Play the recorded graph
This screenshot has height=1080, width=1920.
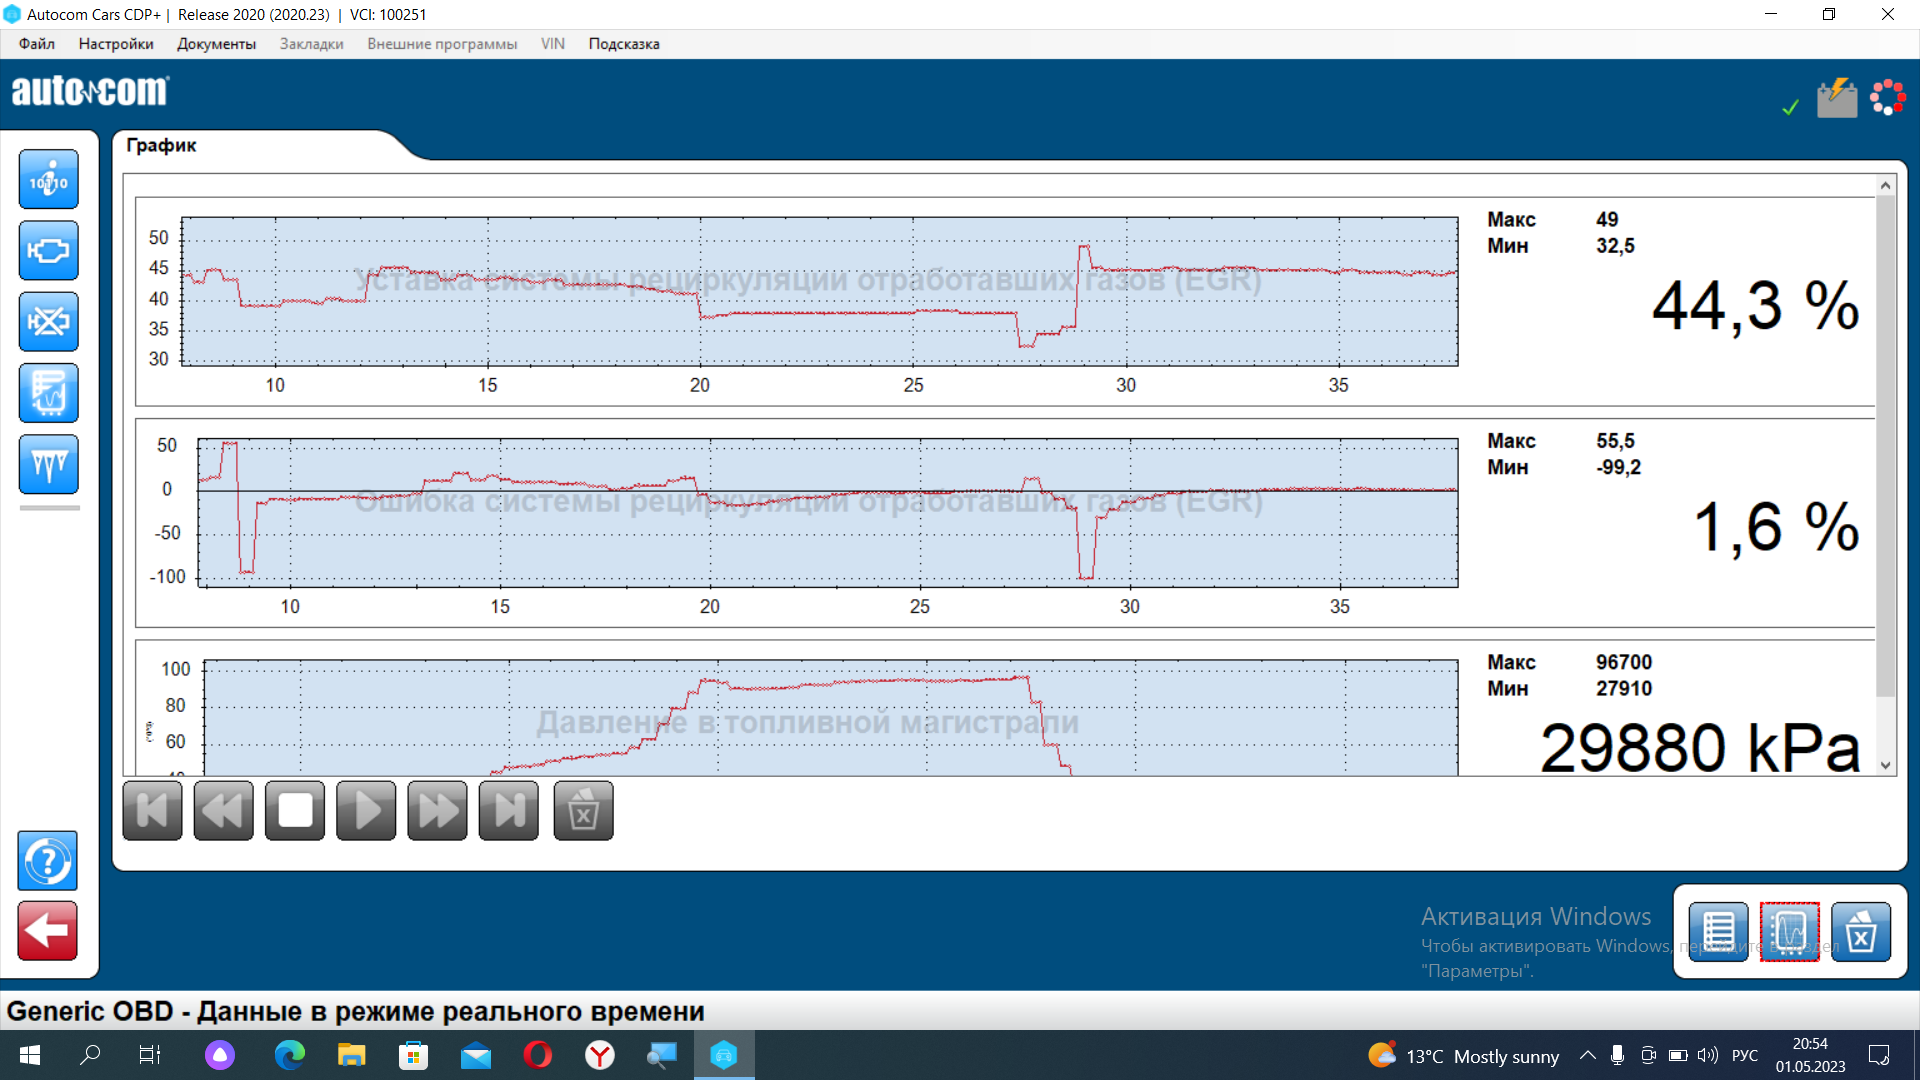click(x=366, y=810)
